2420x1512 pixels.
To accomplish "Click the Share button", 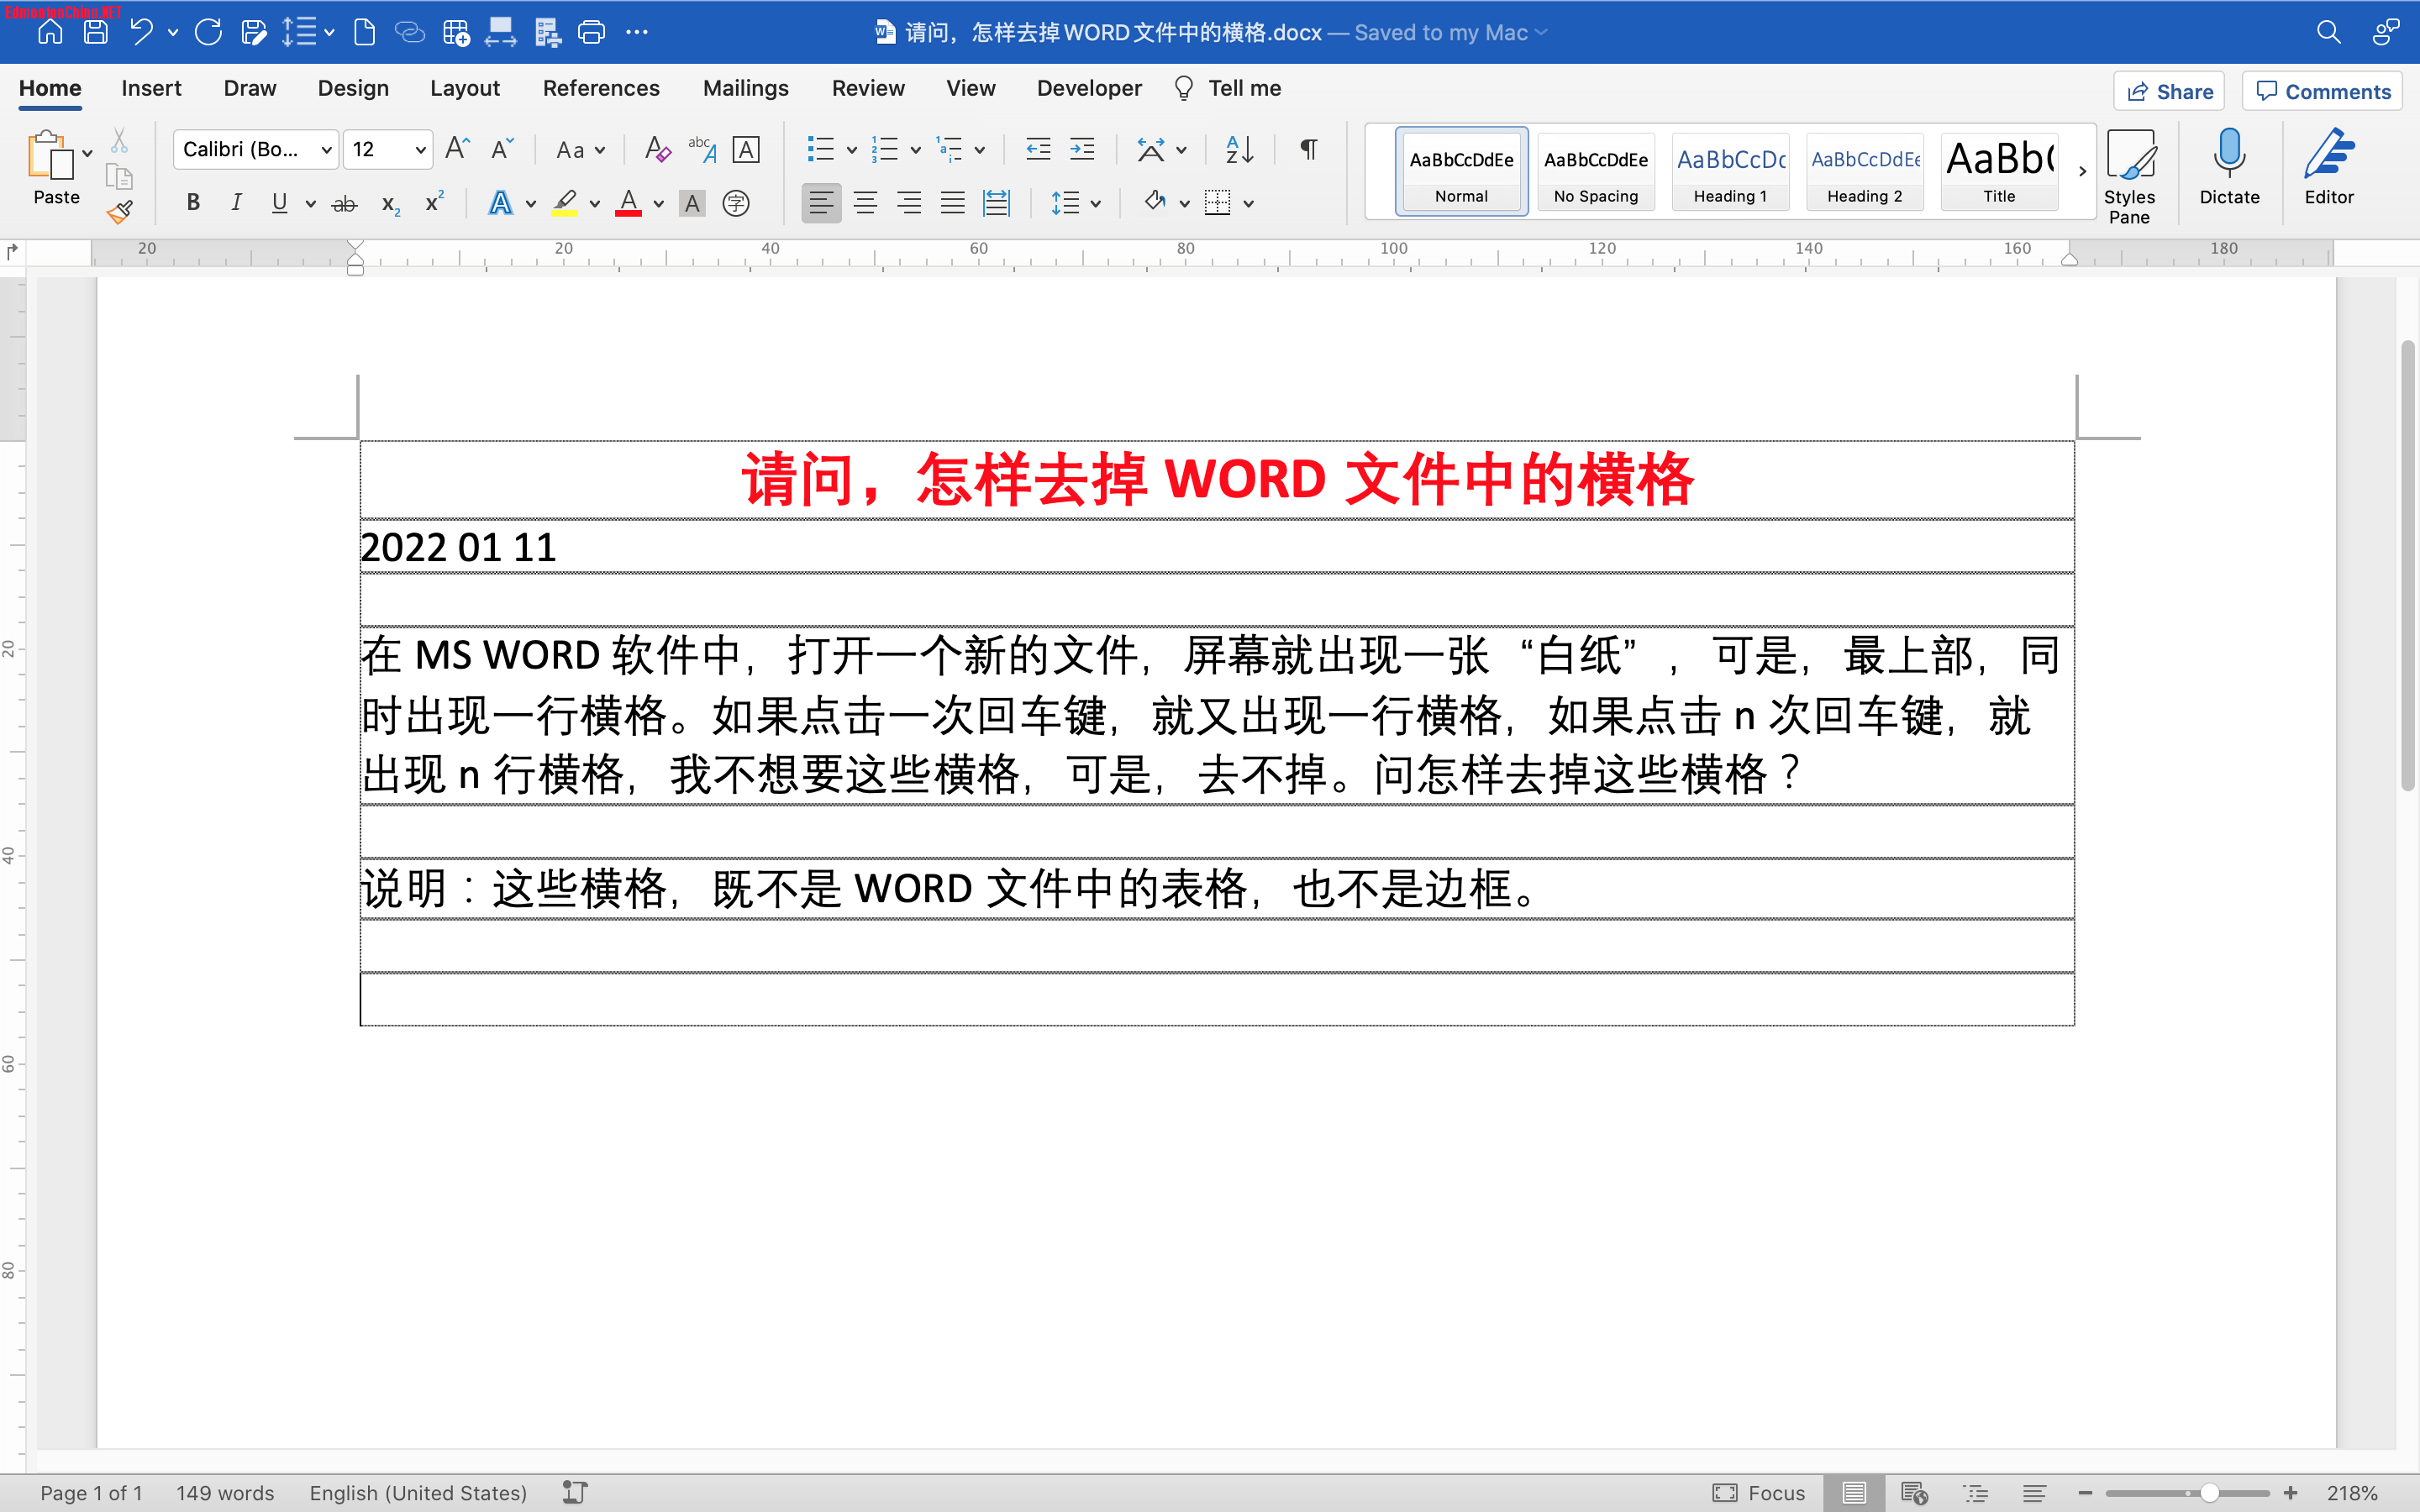I will [x=2168, y=92].
